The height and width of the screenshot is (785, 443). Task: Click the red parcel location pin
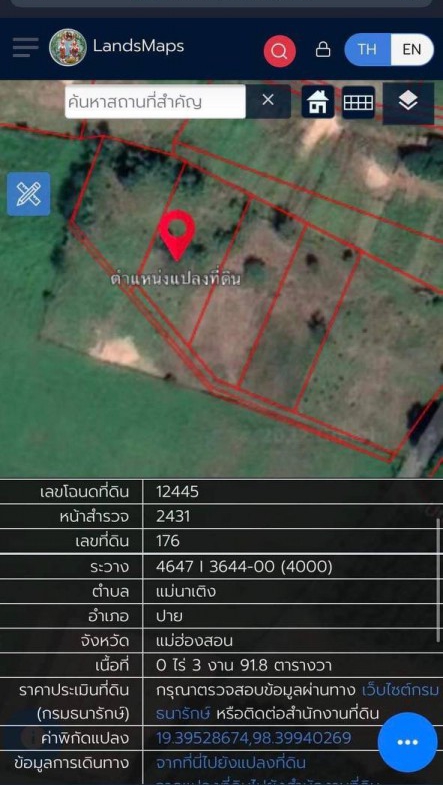pyautogui.click(x=177, y=235)
